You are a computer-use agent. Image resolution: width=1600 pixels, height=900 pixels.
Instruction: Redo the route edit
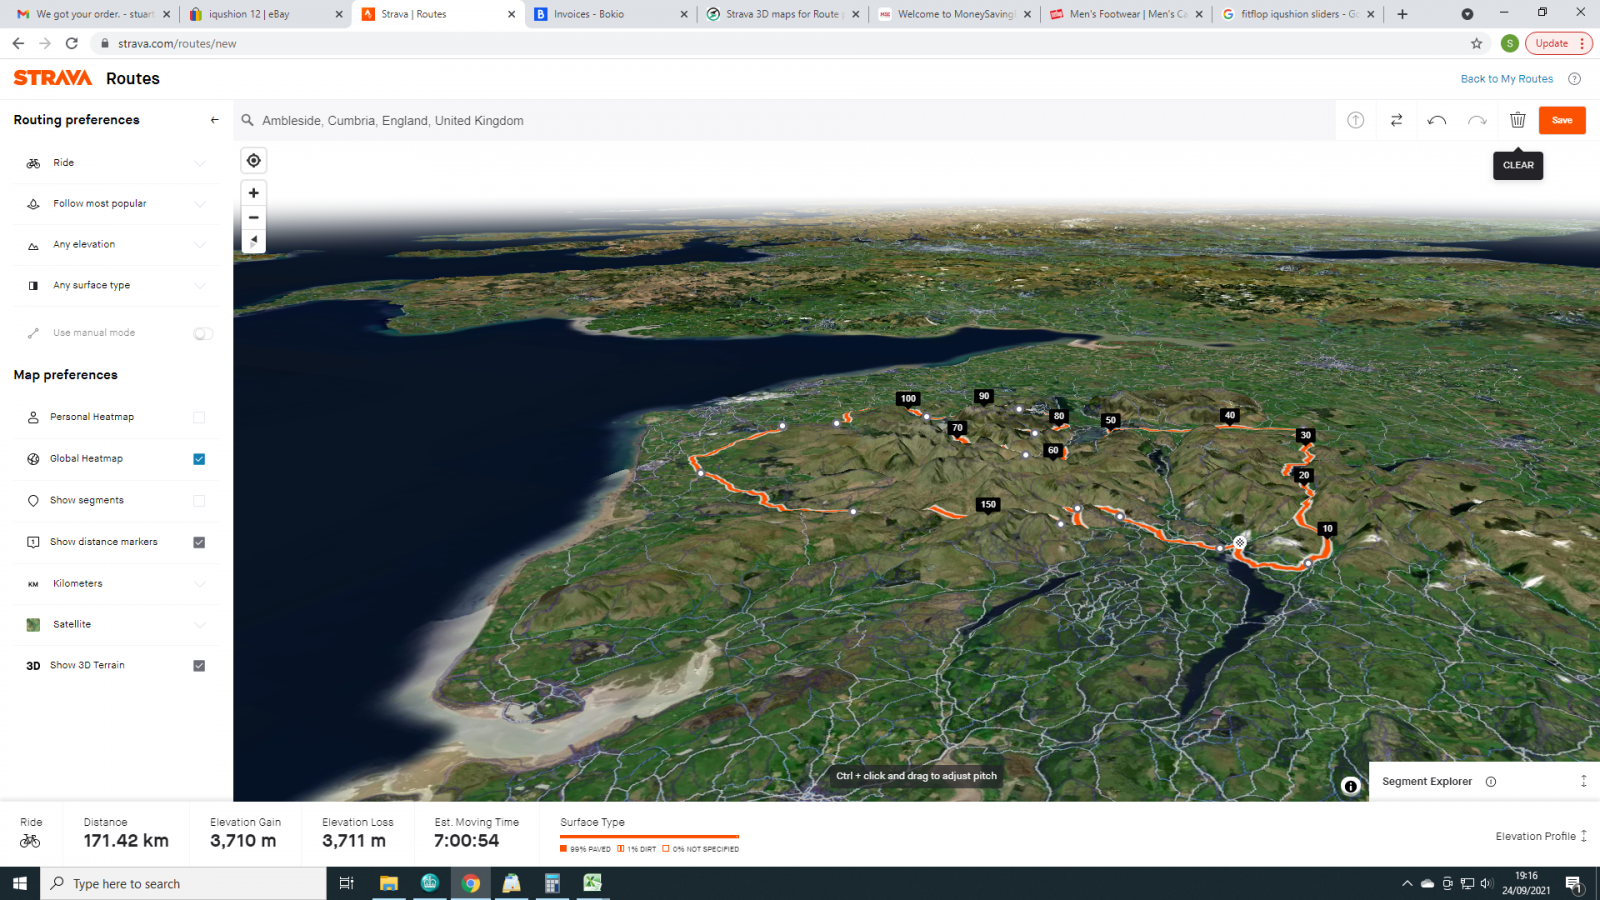pos(1477,120)
